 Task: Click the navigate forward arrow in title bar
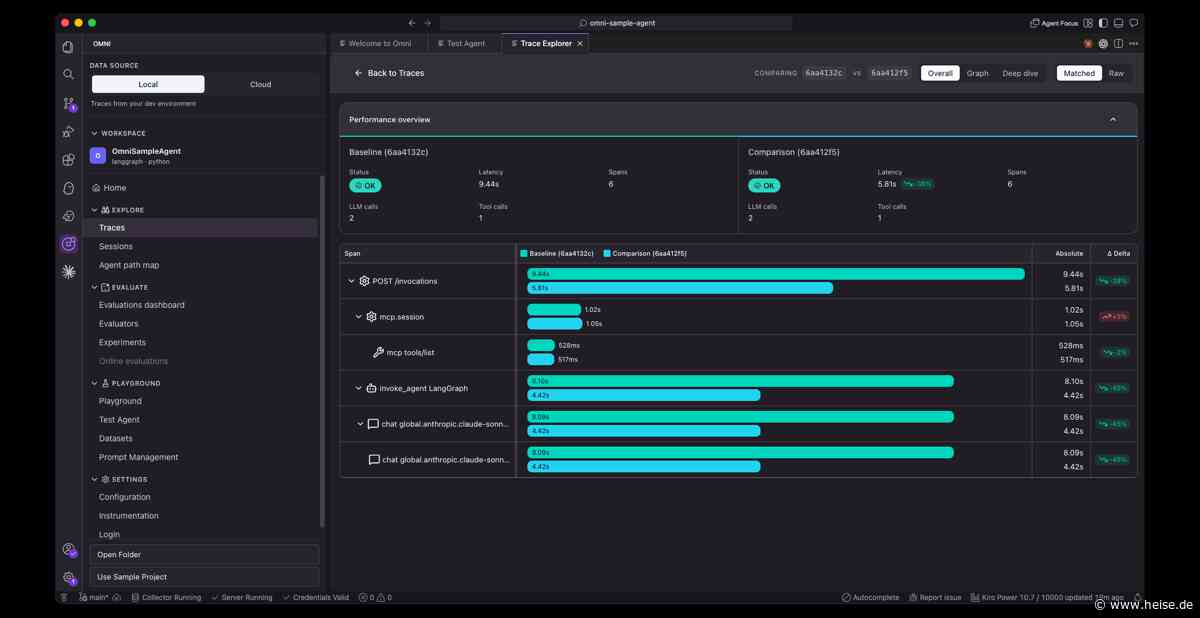(428, 22)
